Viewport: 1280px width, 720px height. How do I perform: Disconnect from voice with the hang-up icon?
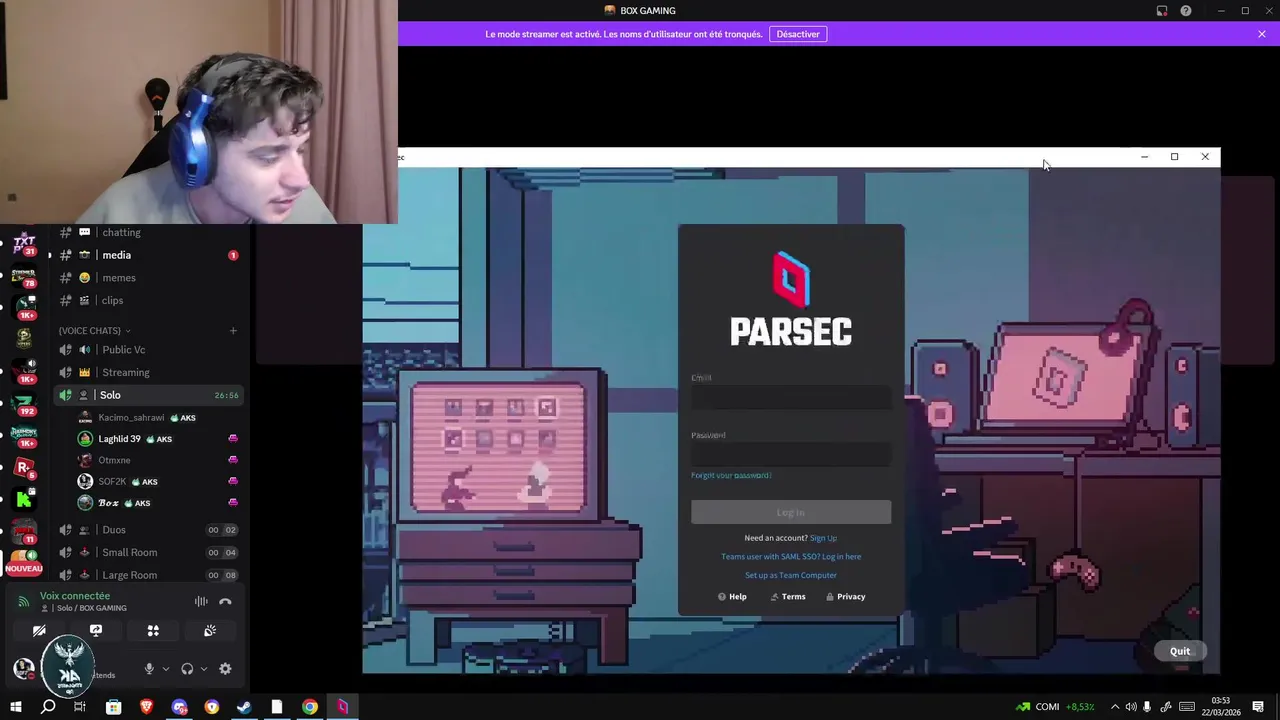(225, 601)
